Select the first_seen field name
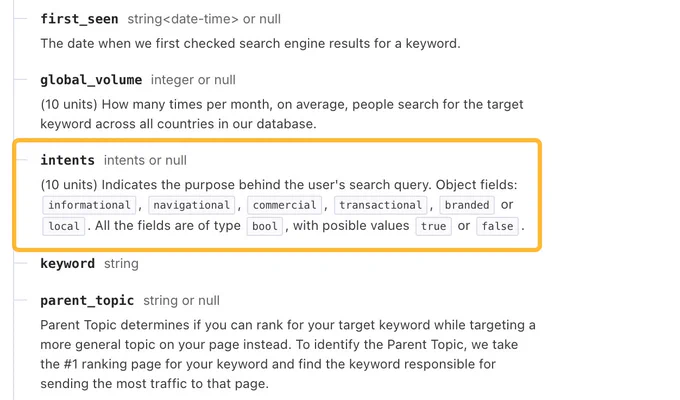Image resolution: width=680 pixels, height=400 pixels. 79,19
